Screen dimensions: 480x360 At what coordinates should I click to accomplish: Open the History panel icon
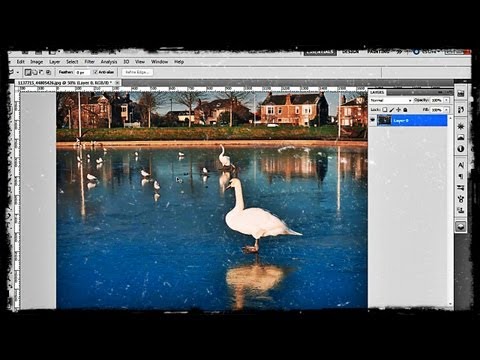[x=461, y=109]
